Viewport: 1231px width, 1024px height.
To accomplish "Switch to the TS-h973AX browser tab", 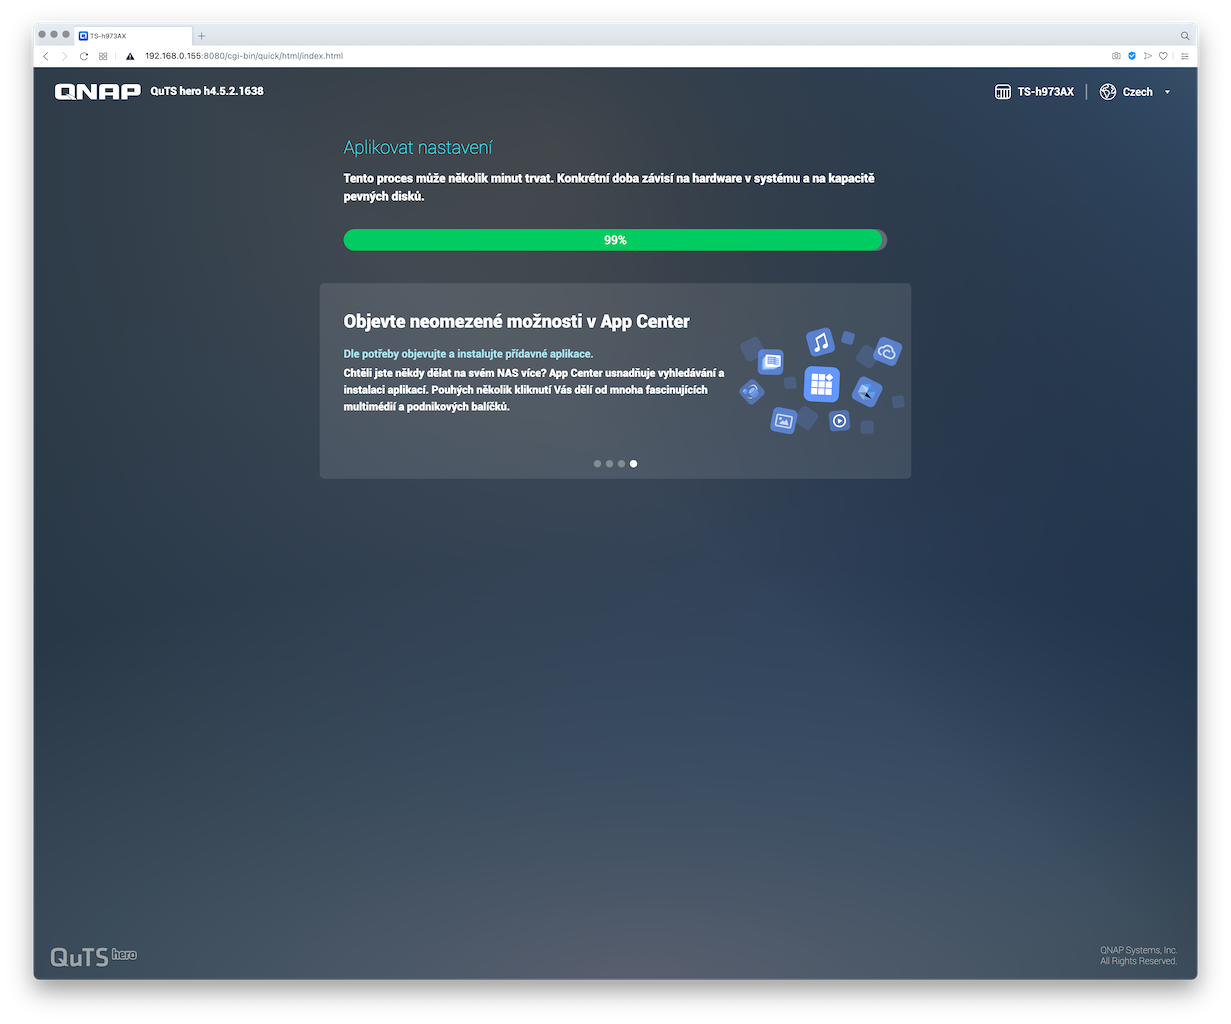I will tap(130, 36).
